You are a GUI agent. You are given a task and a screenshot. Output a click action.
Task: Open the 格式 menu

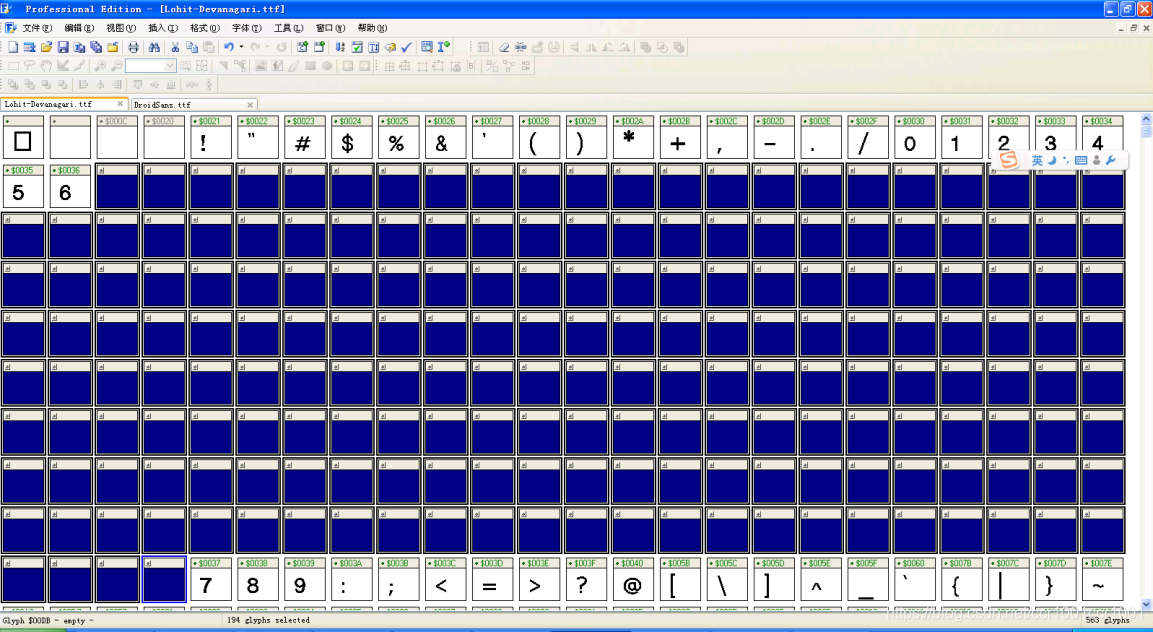pyautogui.click(x=204, y=28)
